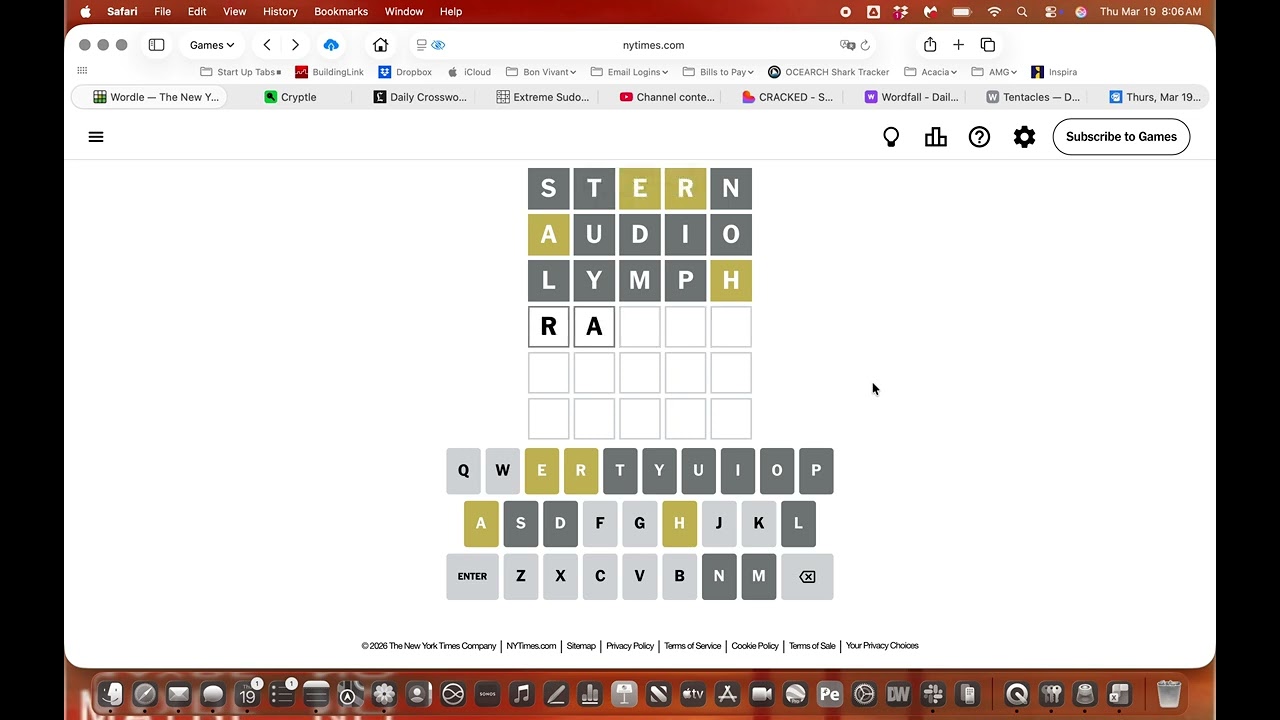Click the nytimes.com address field
Screen dimensions: 1280x720
pos(653,45)
